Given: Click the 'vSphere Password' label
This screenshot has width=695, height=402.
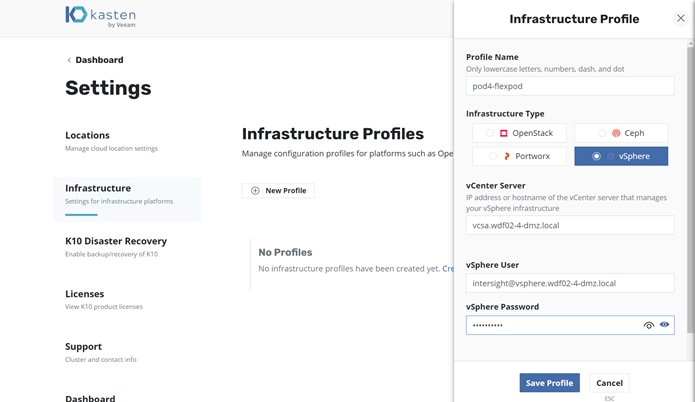Looking at the screenshot, I should click(x=502, y=307).
